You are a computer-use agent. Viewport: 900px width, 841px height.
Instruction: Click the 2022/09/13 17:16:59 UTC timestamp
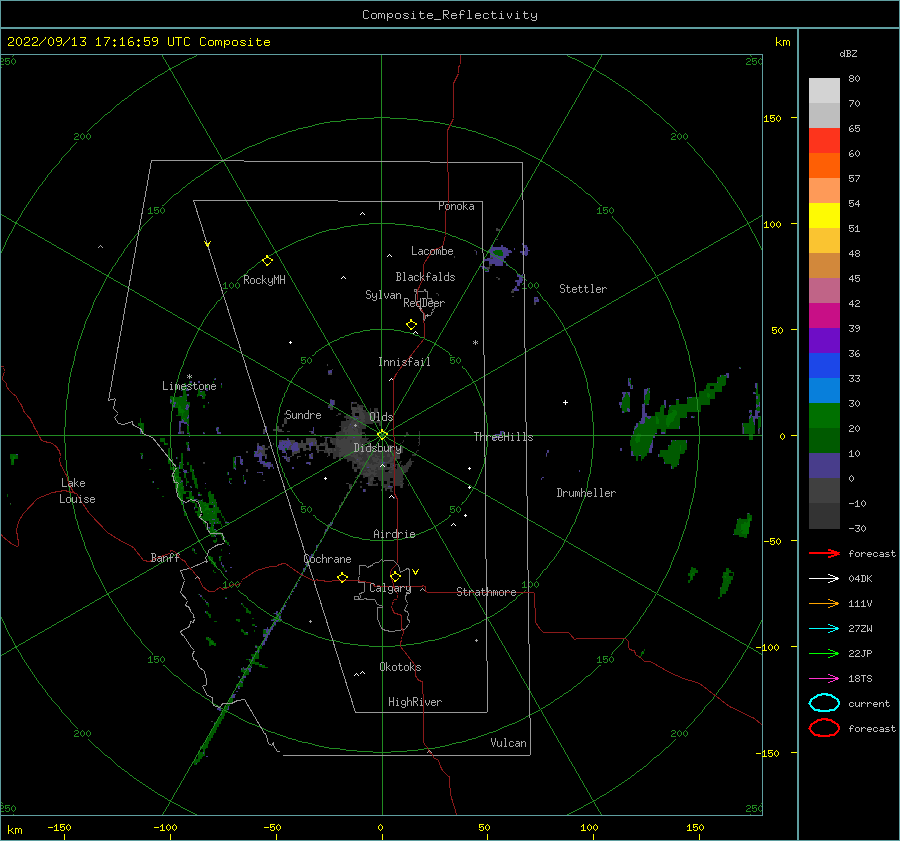tap(138, 42)
